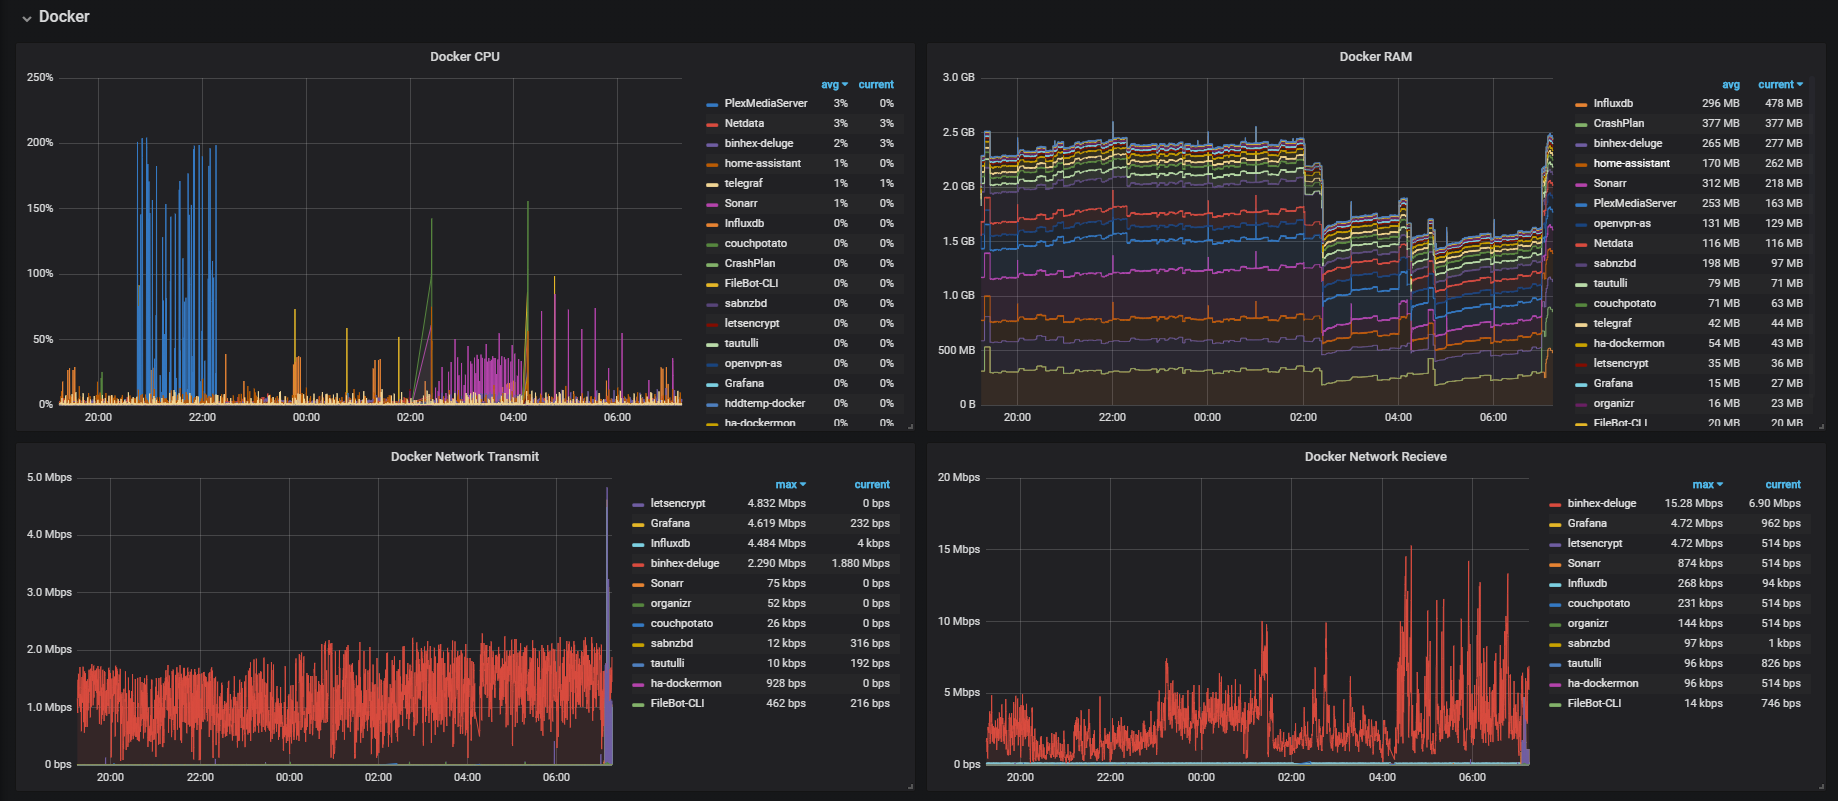
Task: Toggle FileBot-CLI series in Network Transmit legend
Action: [677, 704]
